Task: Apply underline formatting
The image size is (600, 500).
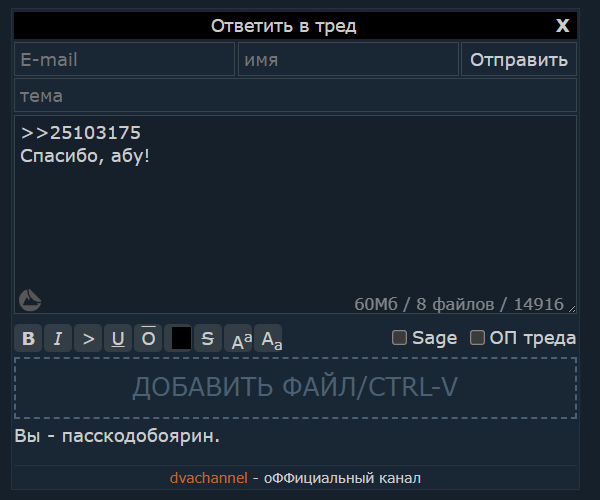Action: [118, 338]
